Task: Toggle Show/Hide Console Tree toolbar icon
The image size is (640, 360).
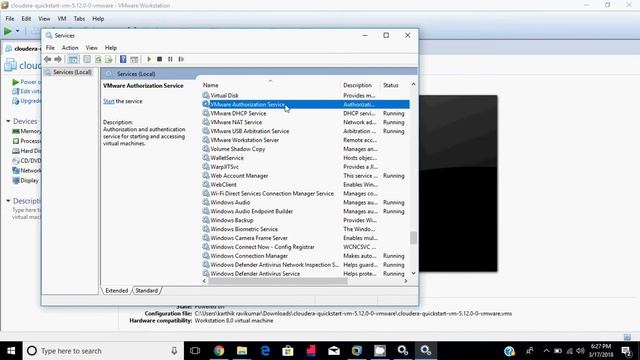Action: click(x=73, y=59)
